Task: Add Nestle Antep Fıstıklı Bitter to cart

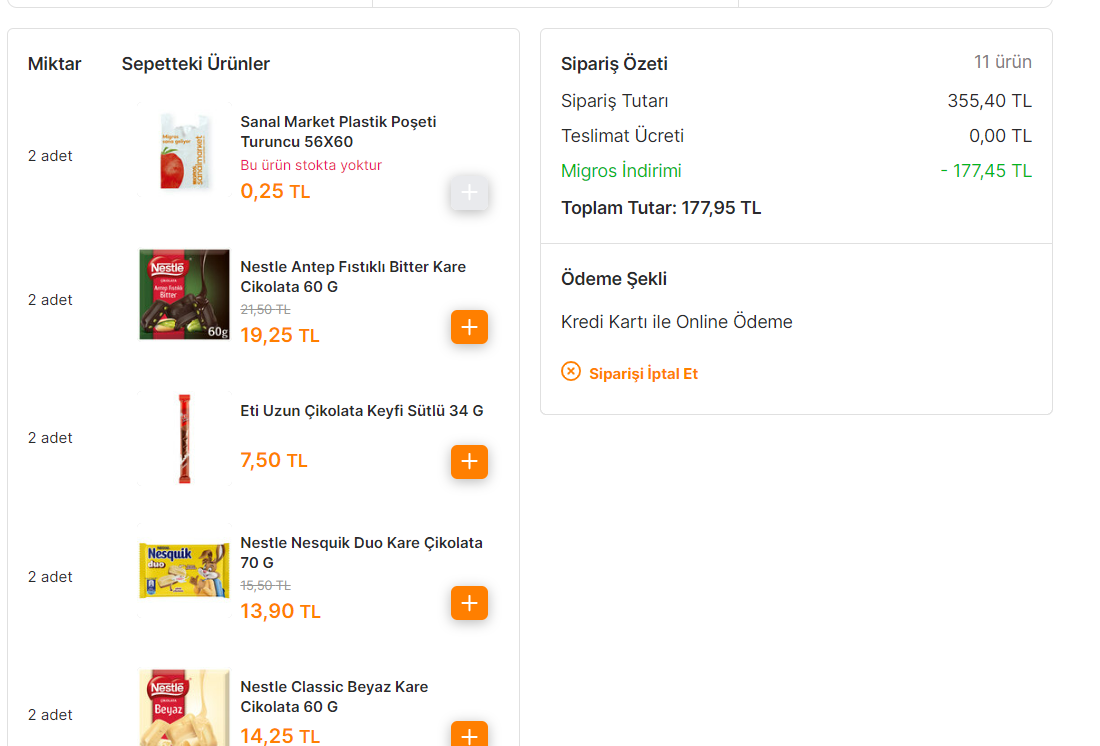Action: (x=469, y=327)
